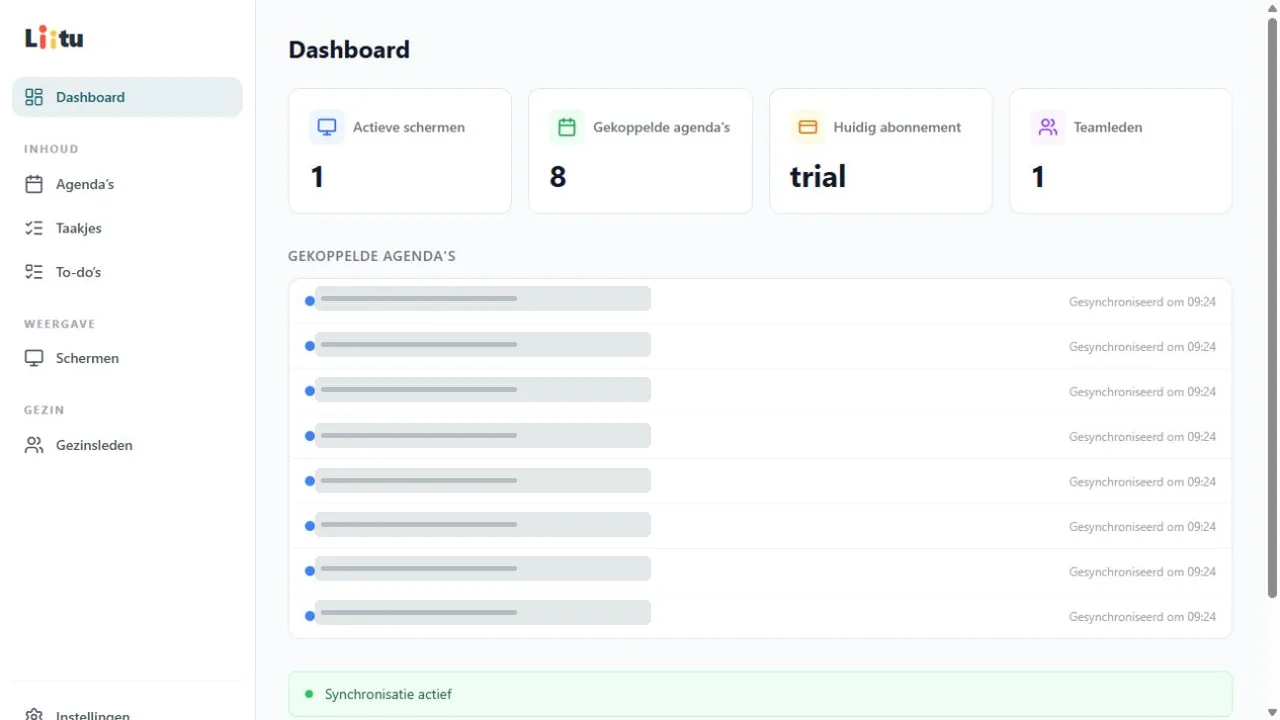Go to the Taakjes page
The width and height of the screenshot is (1280, 720).
point(127,228)
